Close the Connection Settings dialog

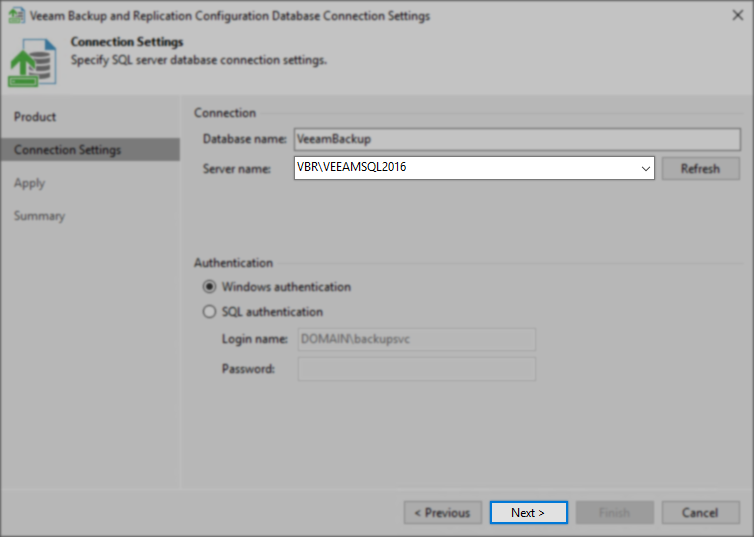tap(738, 15)
